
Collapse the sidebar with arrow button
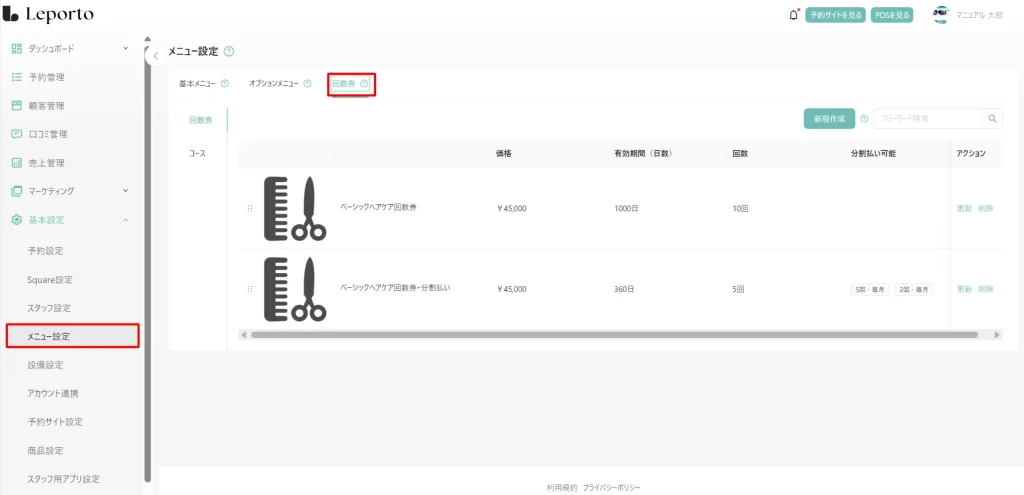coord(155,56)
